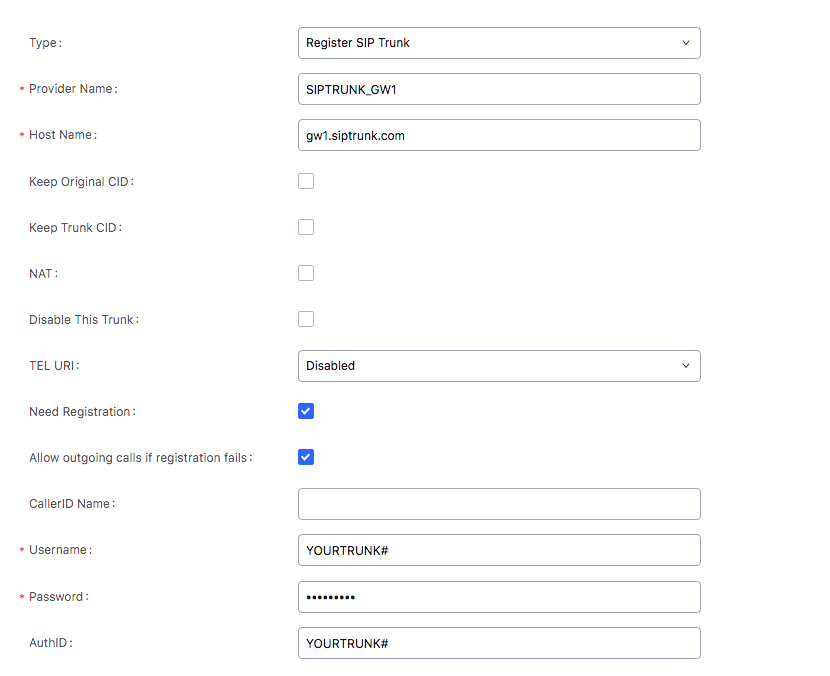Click the 'Keep Trunk CID:' label
Image resolution: width=830 pixels, height=676 pixels.
76,228
